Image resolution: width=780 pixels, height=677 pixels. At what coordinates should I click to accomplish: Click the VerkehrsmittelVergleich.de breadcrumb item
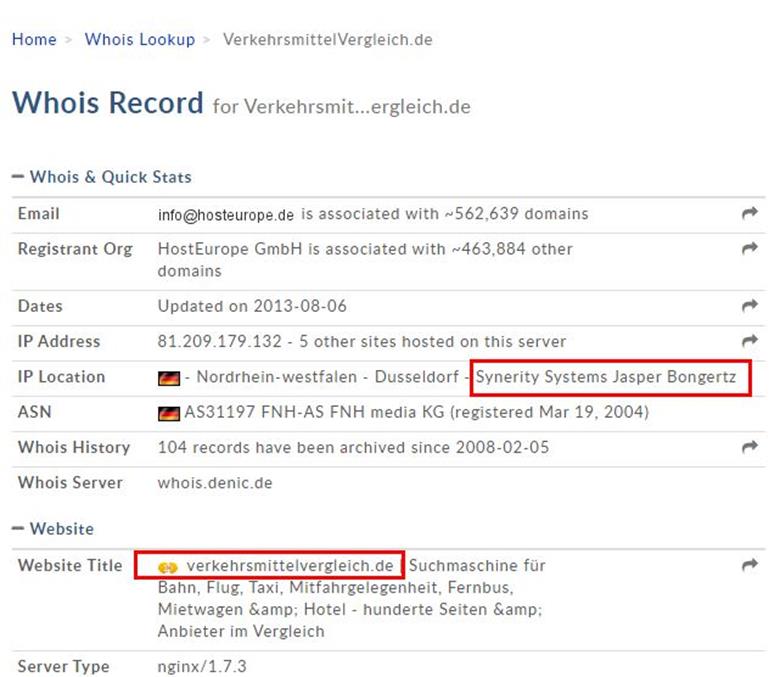pos(327,40)
